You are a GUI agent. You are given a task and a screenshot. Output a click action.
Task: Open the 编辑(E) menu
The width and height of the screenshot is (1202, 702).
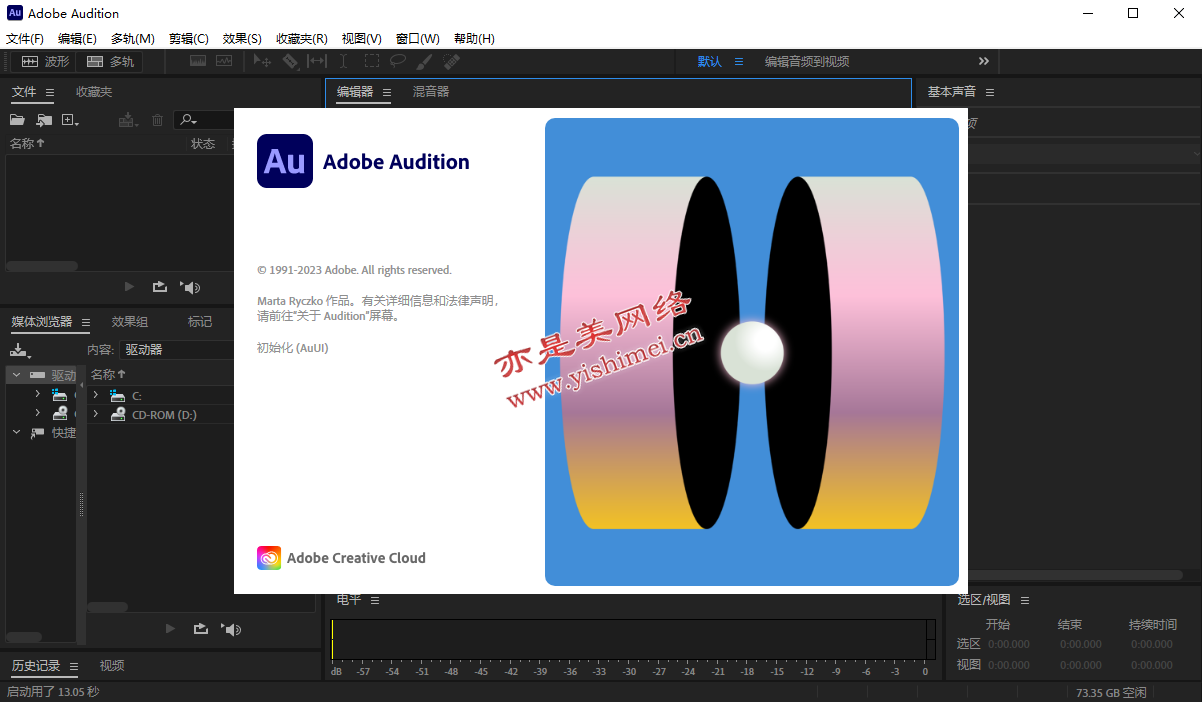click(77, 39)
